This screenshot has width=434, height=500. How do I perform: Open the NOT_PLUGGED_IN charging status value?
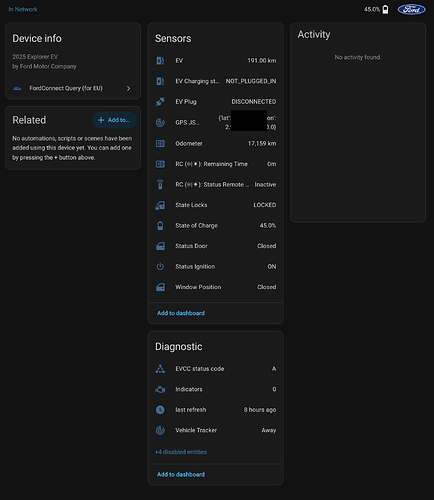pos(251,81)
